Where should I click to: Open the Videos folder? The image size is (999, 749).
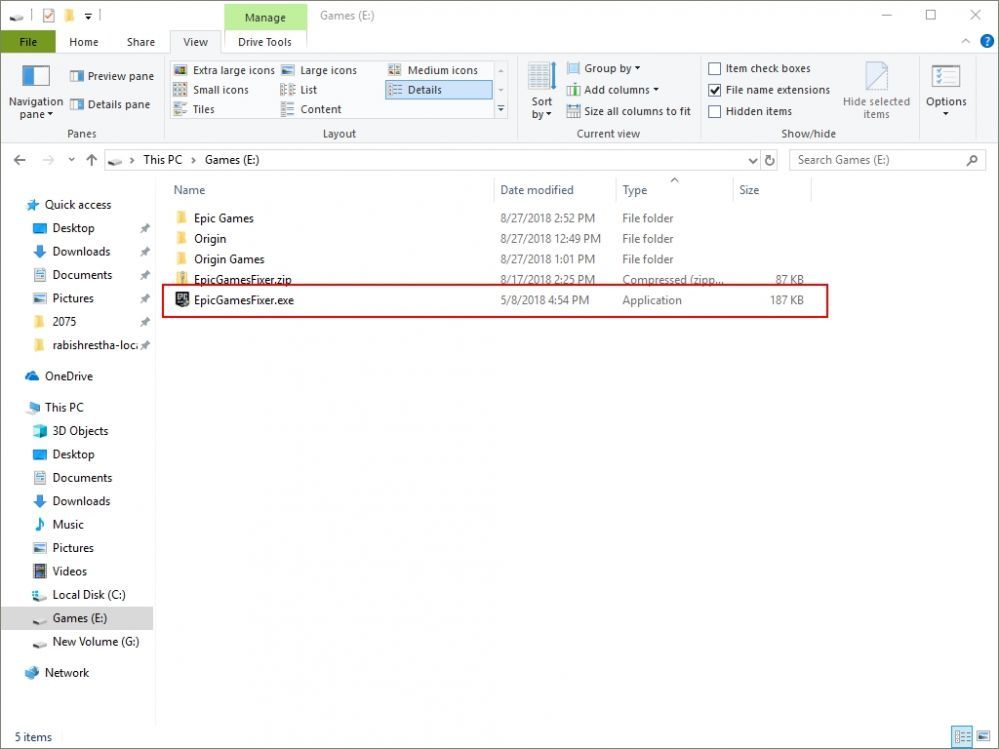[69, 571]
